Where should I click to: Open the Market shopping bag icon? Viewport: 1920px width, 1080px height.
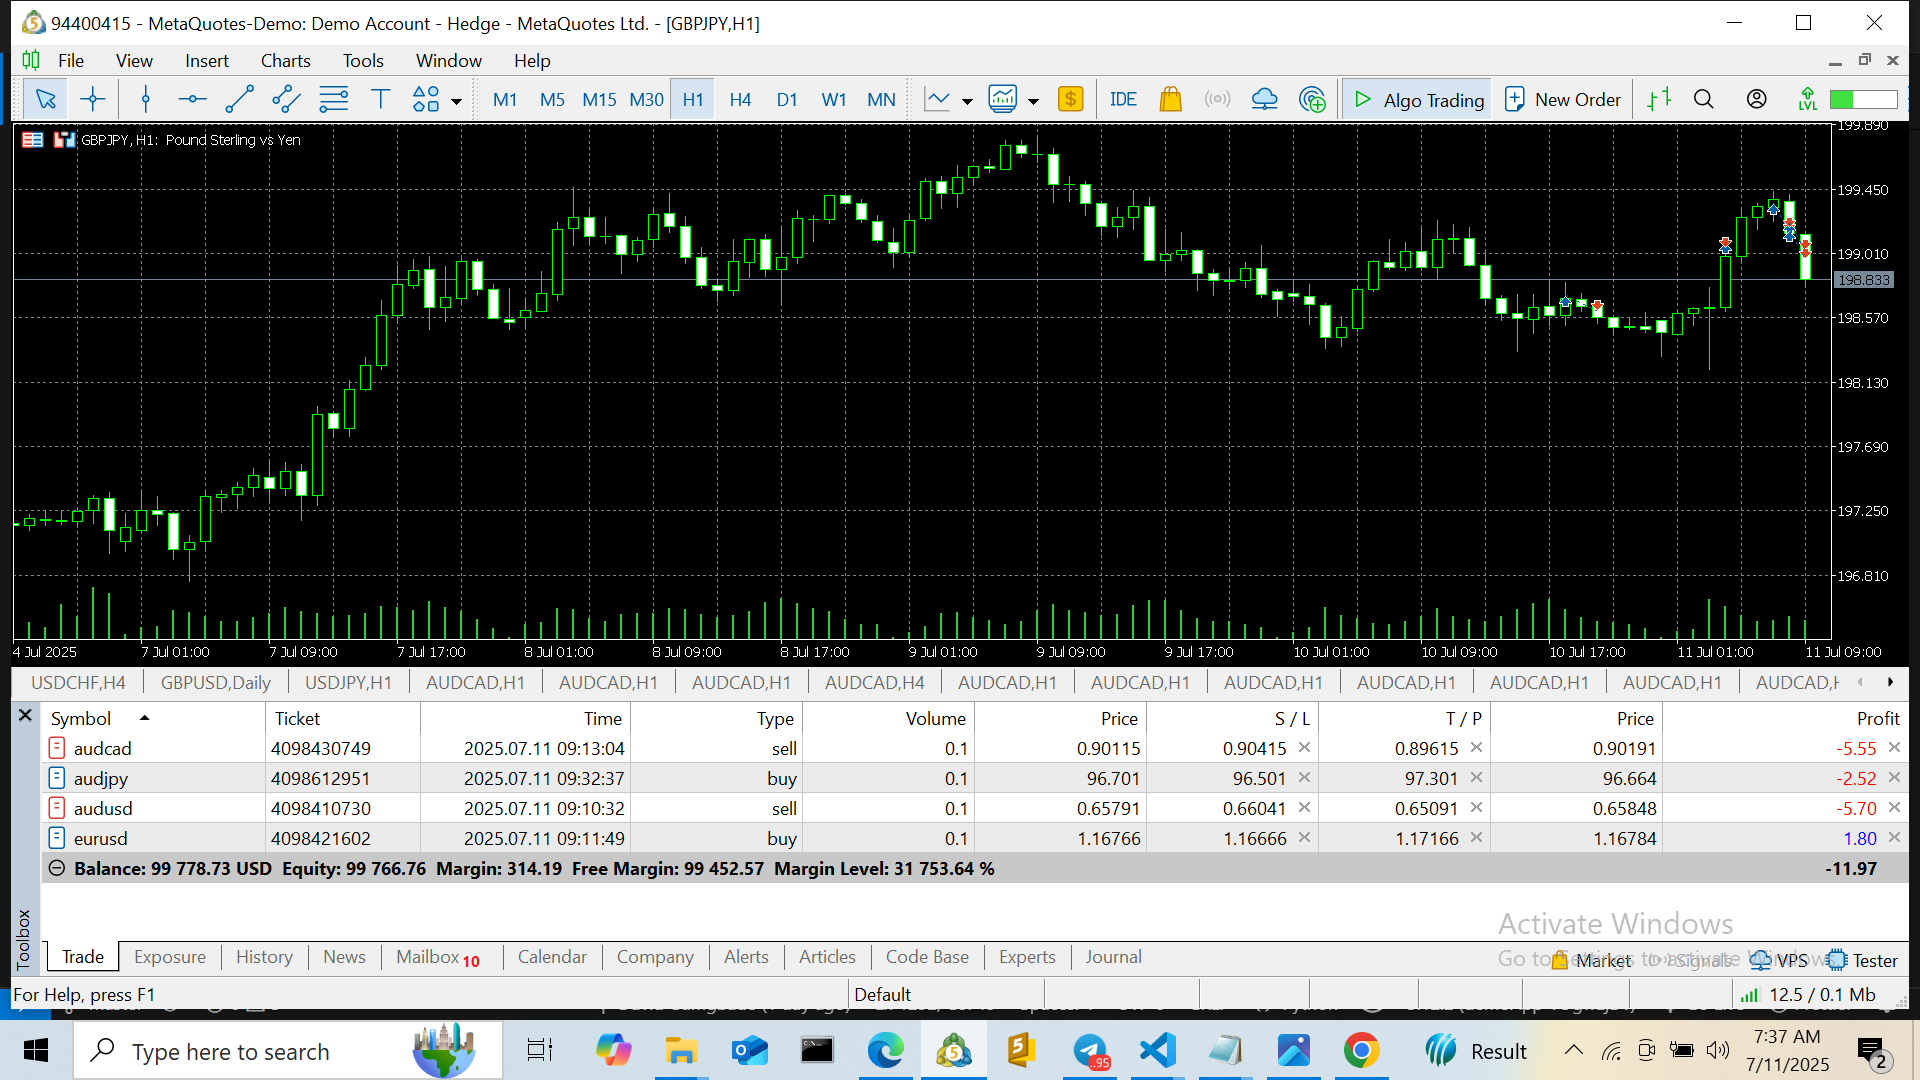click(x=1170, y=99)
